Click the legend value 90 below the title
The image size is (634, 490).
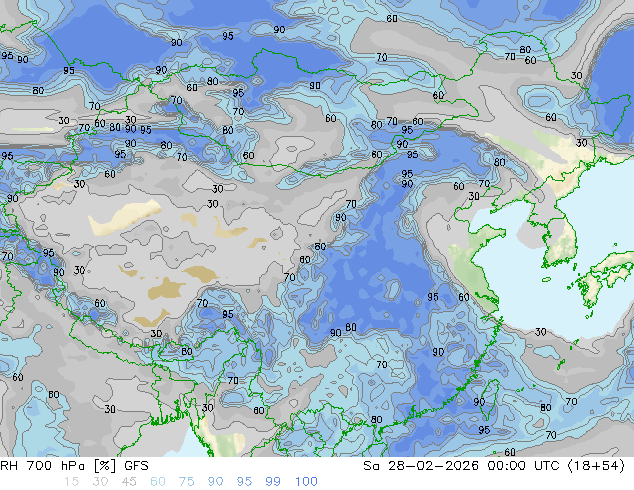click(x=215, y=482)
